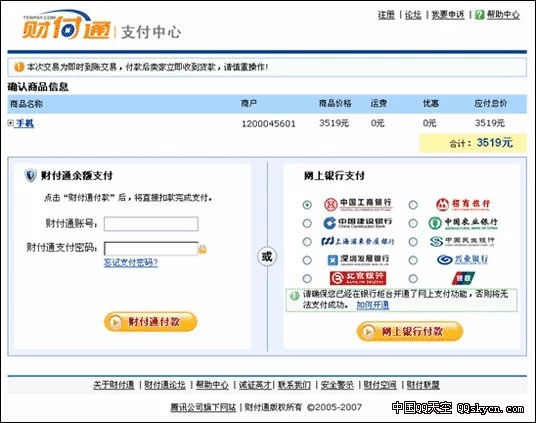Open the 帮助中心 link at top
This screenshot has height=423, width=536.
pyautogui.click(x=503, y=15)
